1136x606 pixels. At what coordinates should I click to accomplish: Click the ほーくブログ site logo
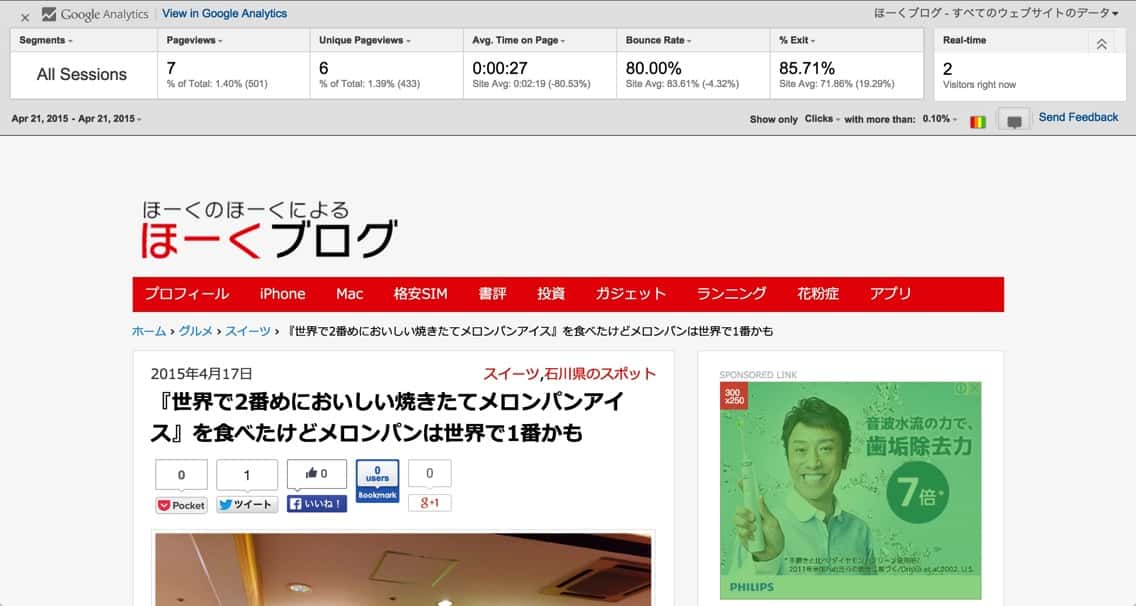[268, 230]
